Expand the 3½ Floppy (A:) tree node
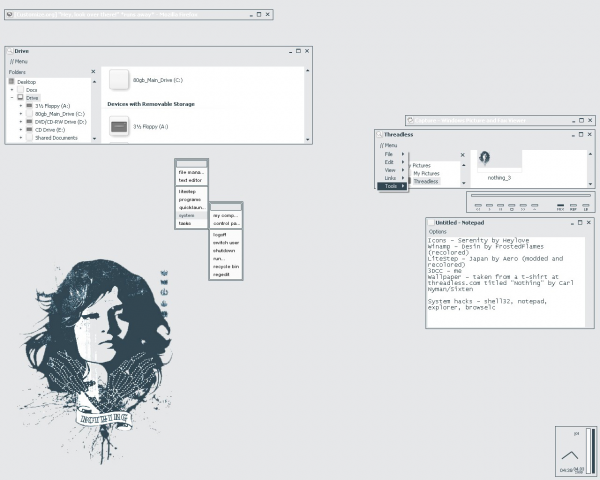This screenshot has height=480, width=600. 21,106
